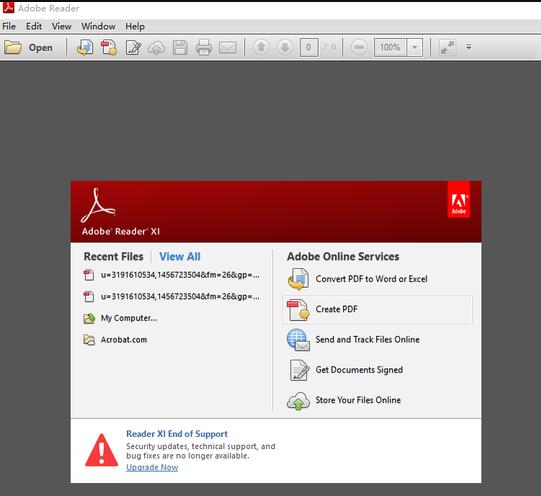This screenshot has width=541, height=496.
Task: Click the globe envelope Send Files icon
Action: pyautogui.click(x=298, y=340)
